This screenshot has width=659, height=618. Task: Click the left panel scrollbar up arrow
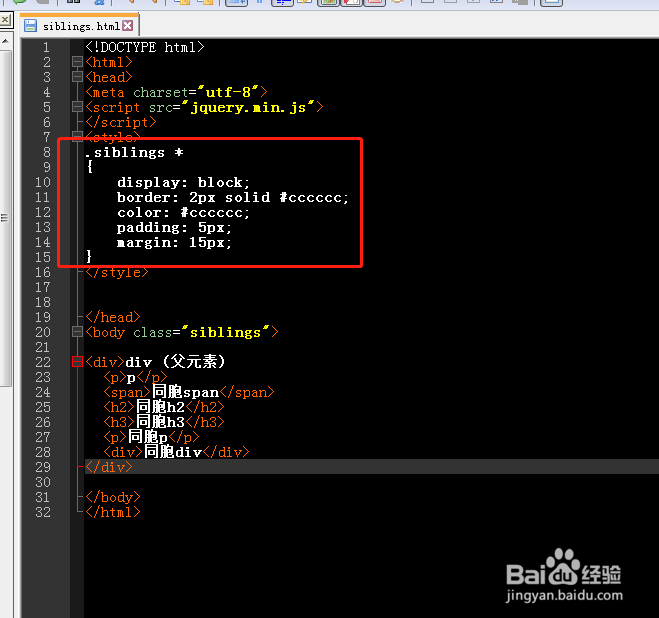click(x=5, y=41)
